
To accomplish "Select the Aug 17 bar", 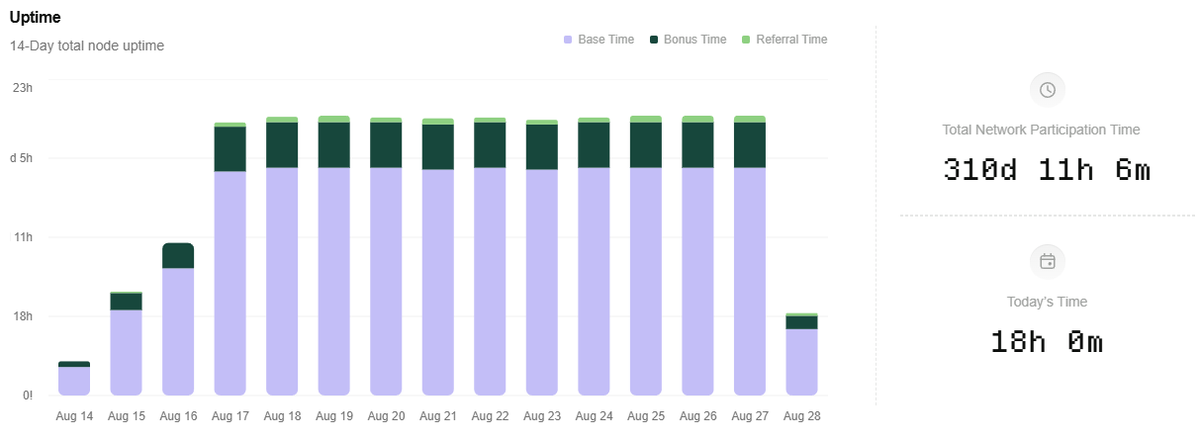I will click(x=230, y=258).
